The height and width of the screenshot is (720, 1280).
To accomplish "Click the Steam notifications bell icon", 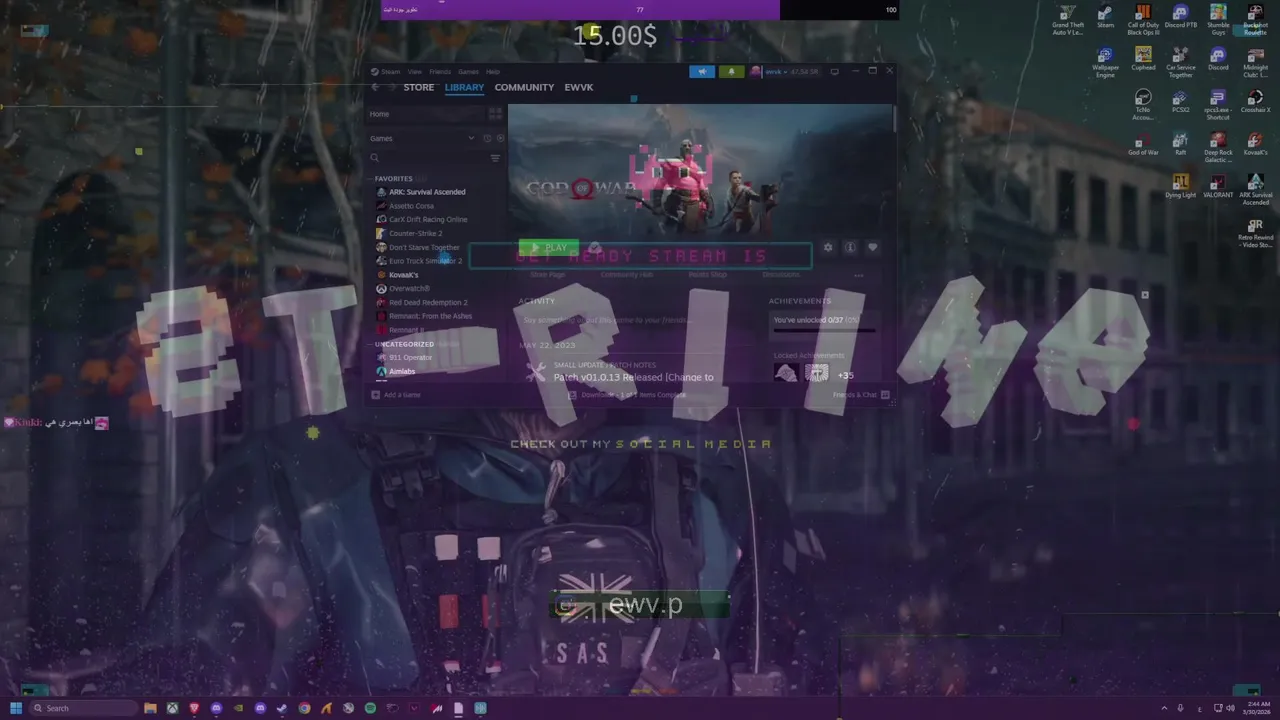I will click(731, 71).
